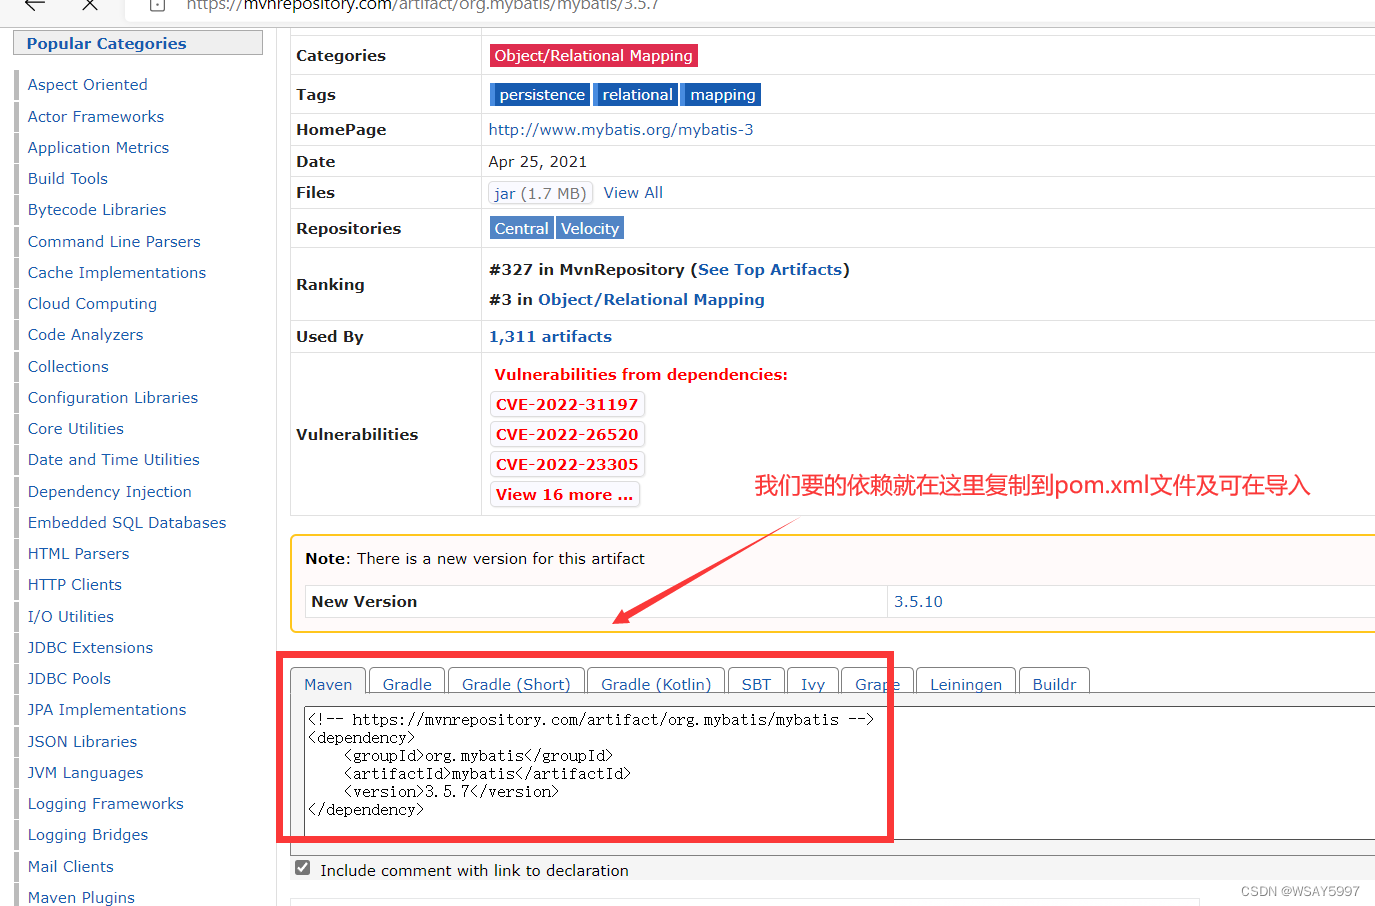This screenshot has width=1375, height=906.
Task: Open Collections category
Action: point(68,367)
